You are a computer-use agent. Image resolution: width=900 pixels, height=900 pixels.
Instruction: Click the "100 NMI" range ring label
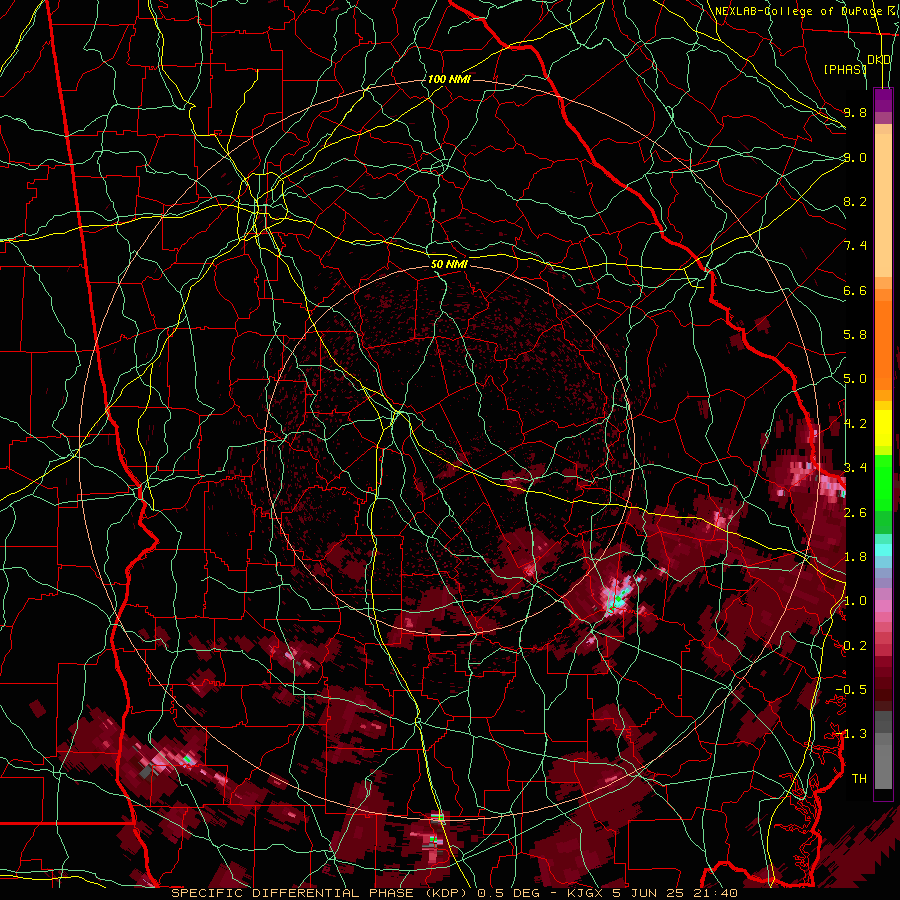tap(449, 79)
